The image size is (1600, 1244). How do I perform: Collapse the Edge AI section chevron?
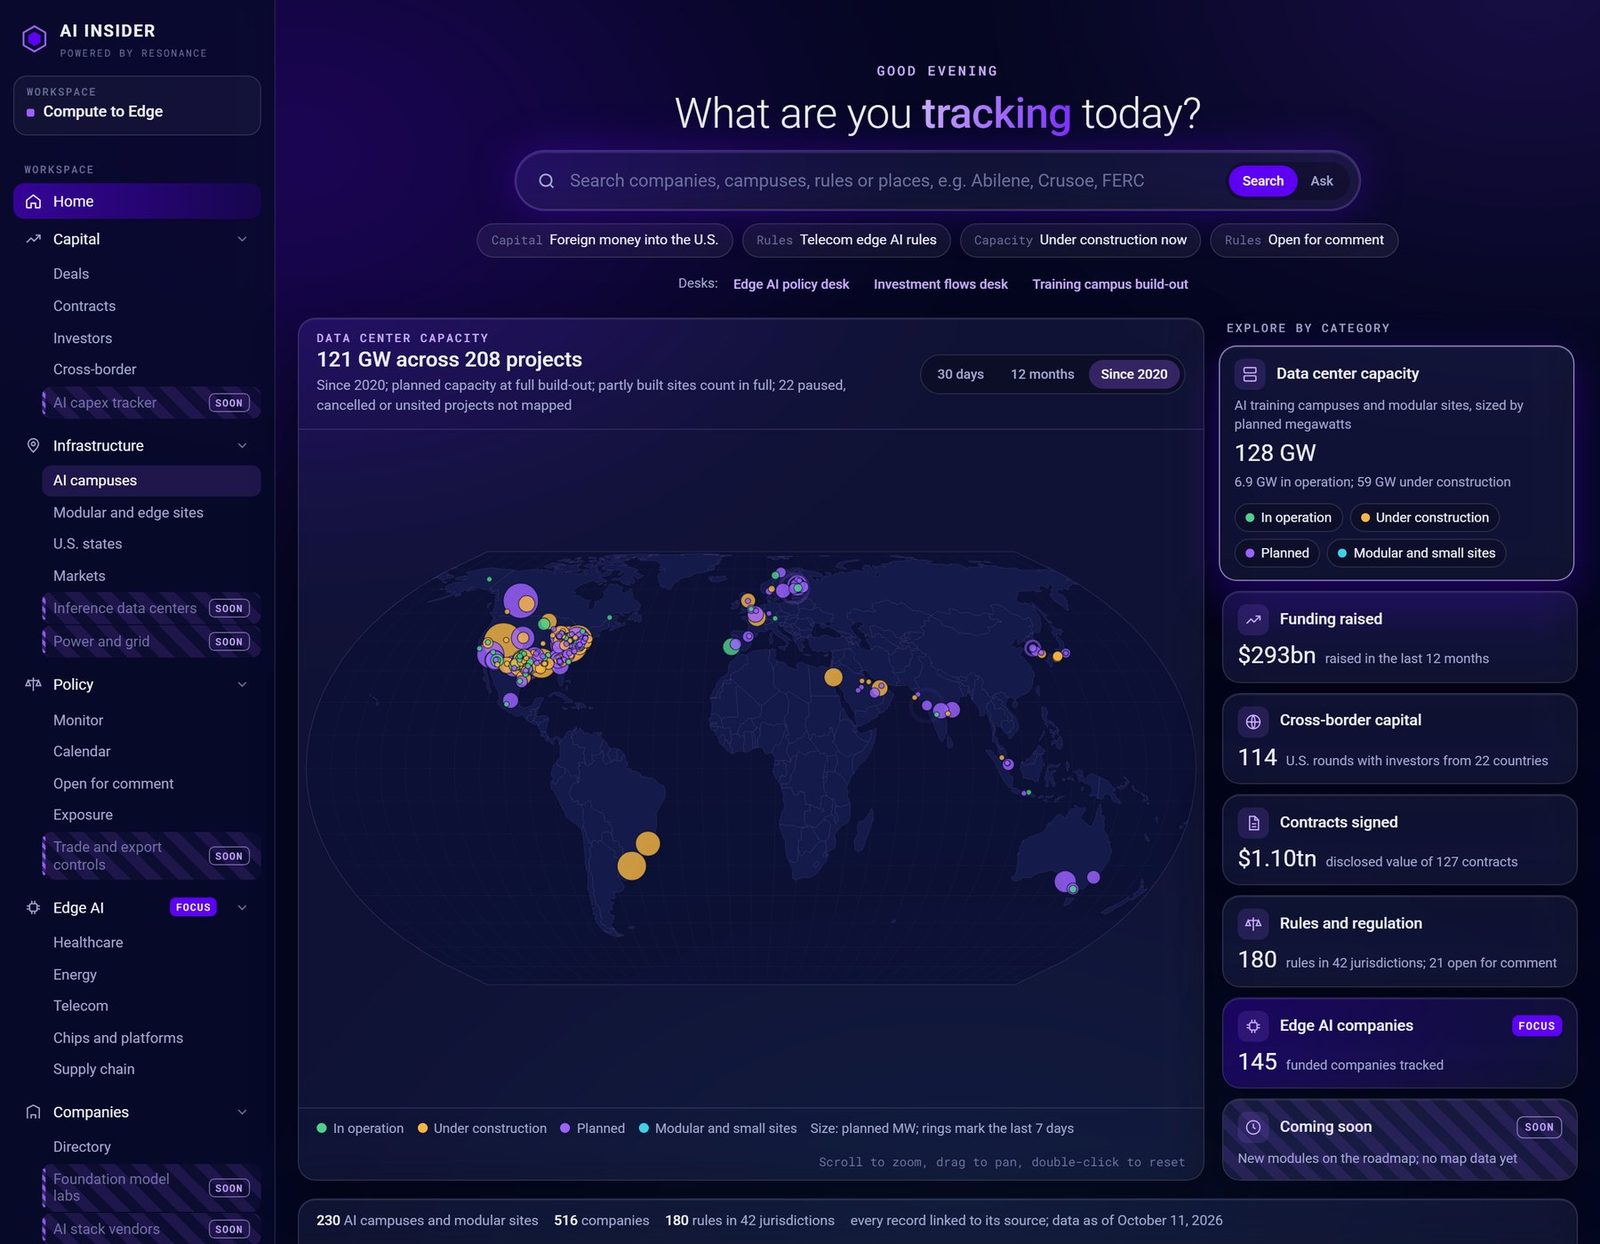242,907
